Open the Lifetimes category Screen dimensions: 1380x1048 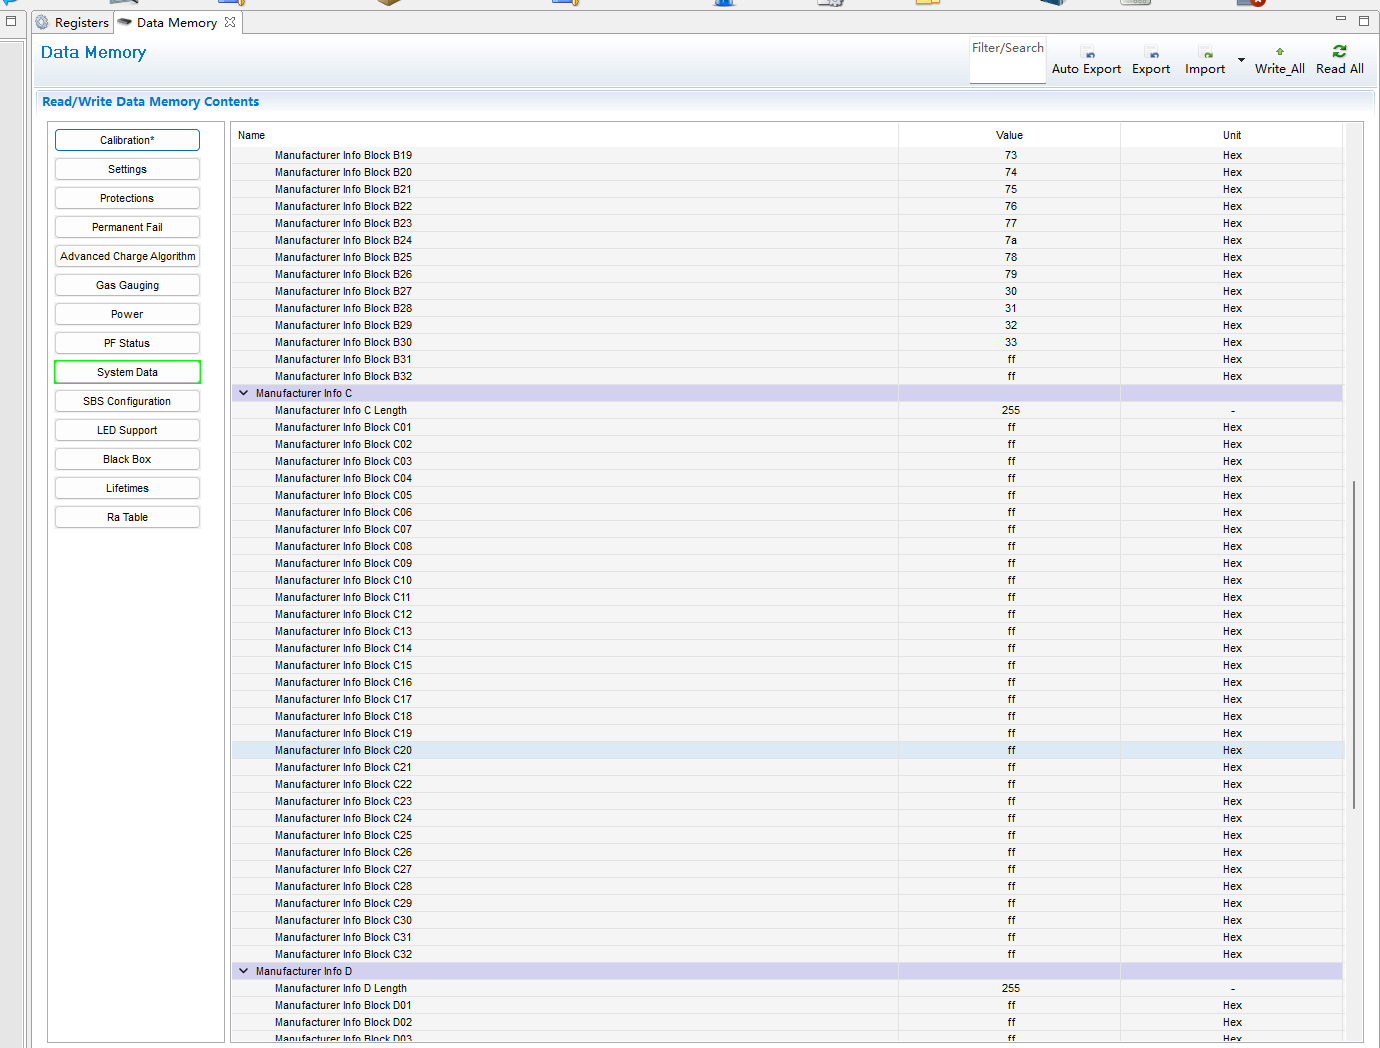(127, 488)
